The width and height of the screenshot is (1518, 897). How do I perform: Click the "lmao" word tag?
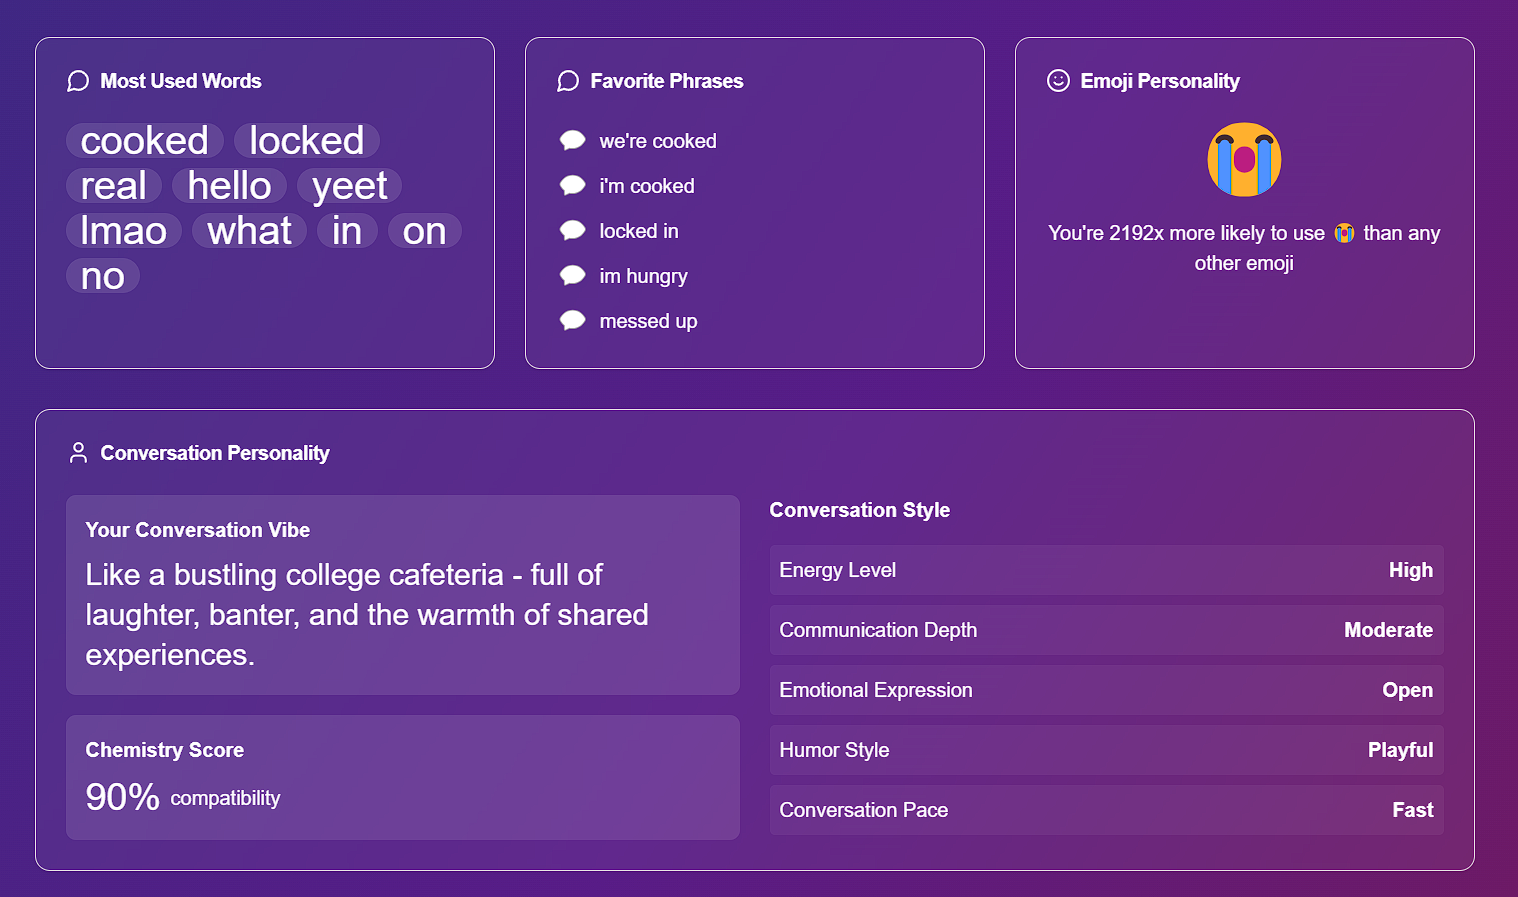click(x=124, y=231)
